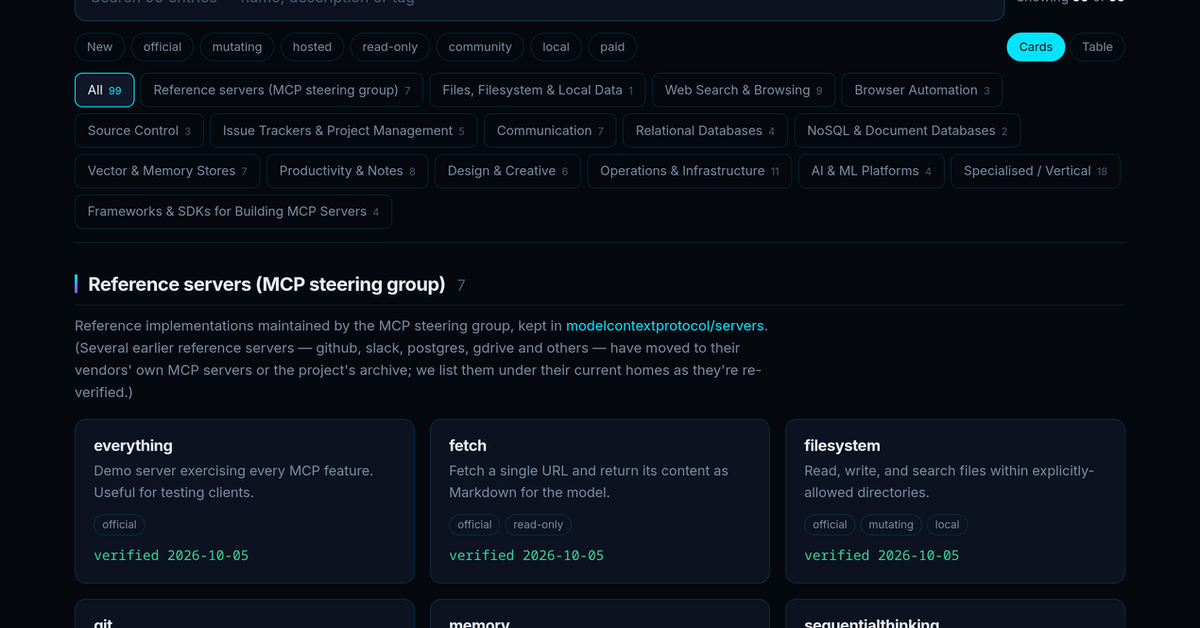Choose the Specialised / Vertical category
This screenshot has height=628, width=1200.
pos(1036,171)
